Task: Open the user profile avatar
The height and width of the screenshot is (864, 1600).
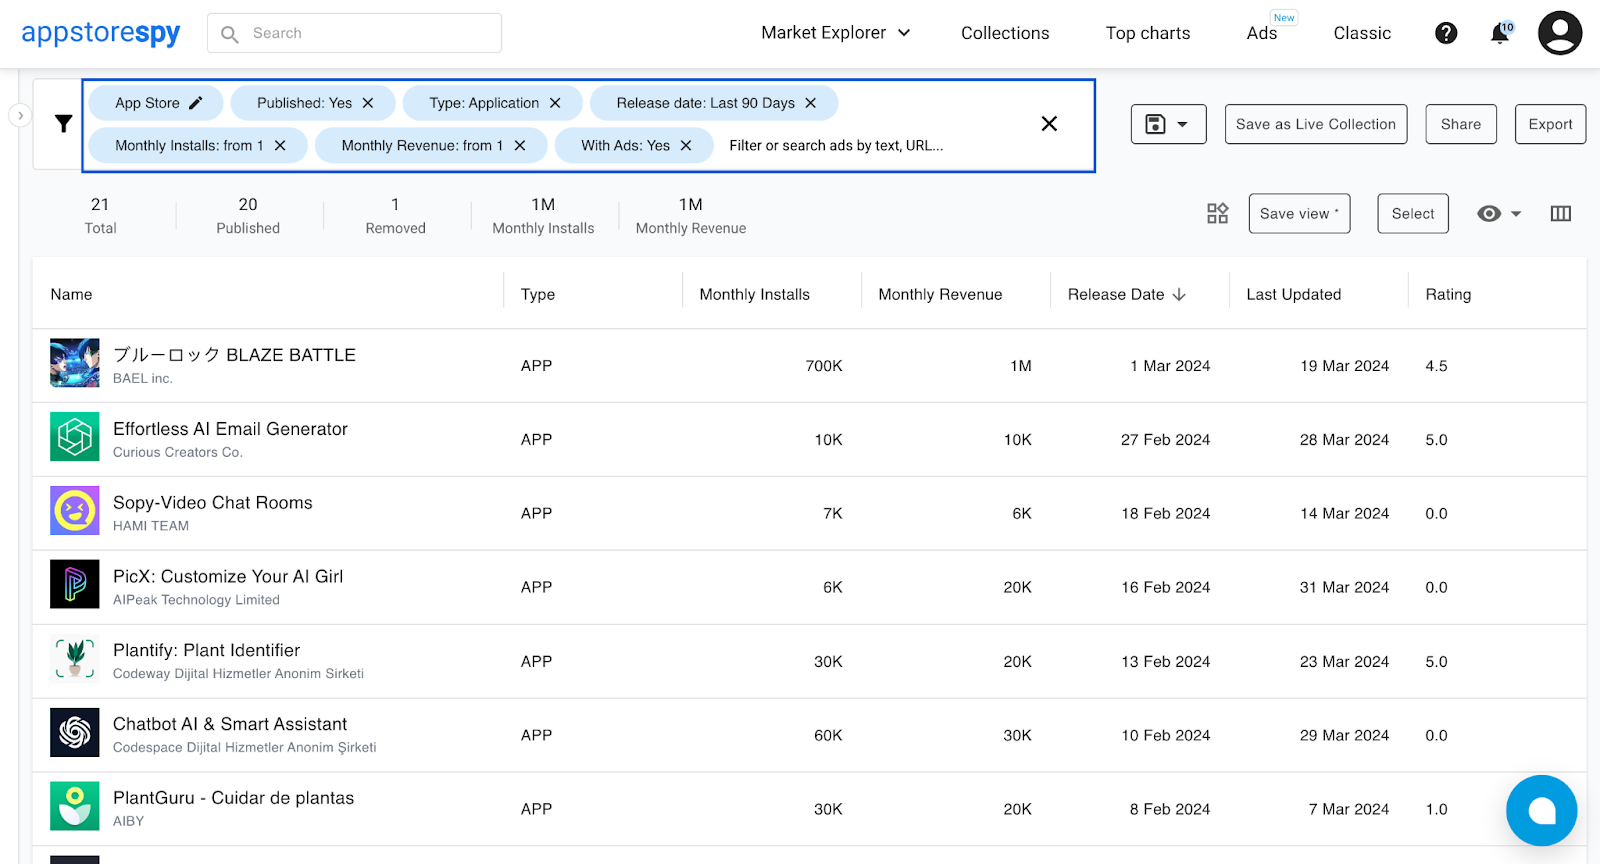Action: pos(1560,33)
